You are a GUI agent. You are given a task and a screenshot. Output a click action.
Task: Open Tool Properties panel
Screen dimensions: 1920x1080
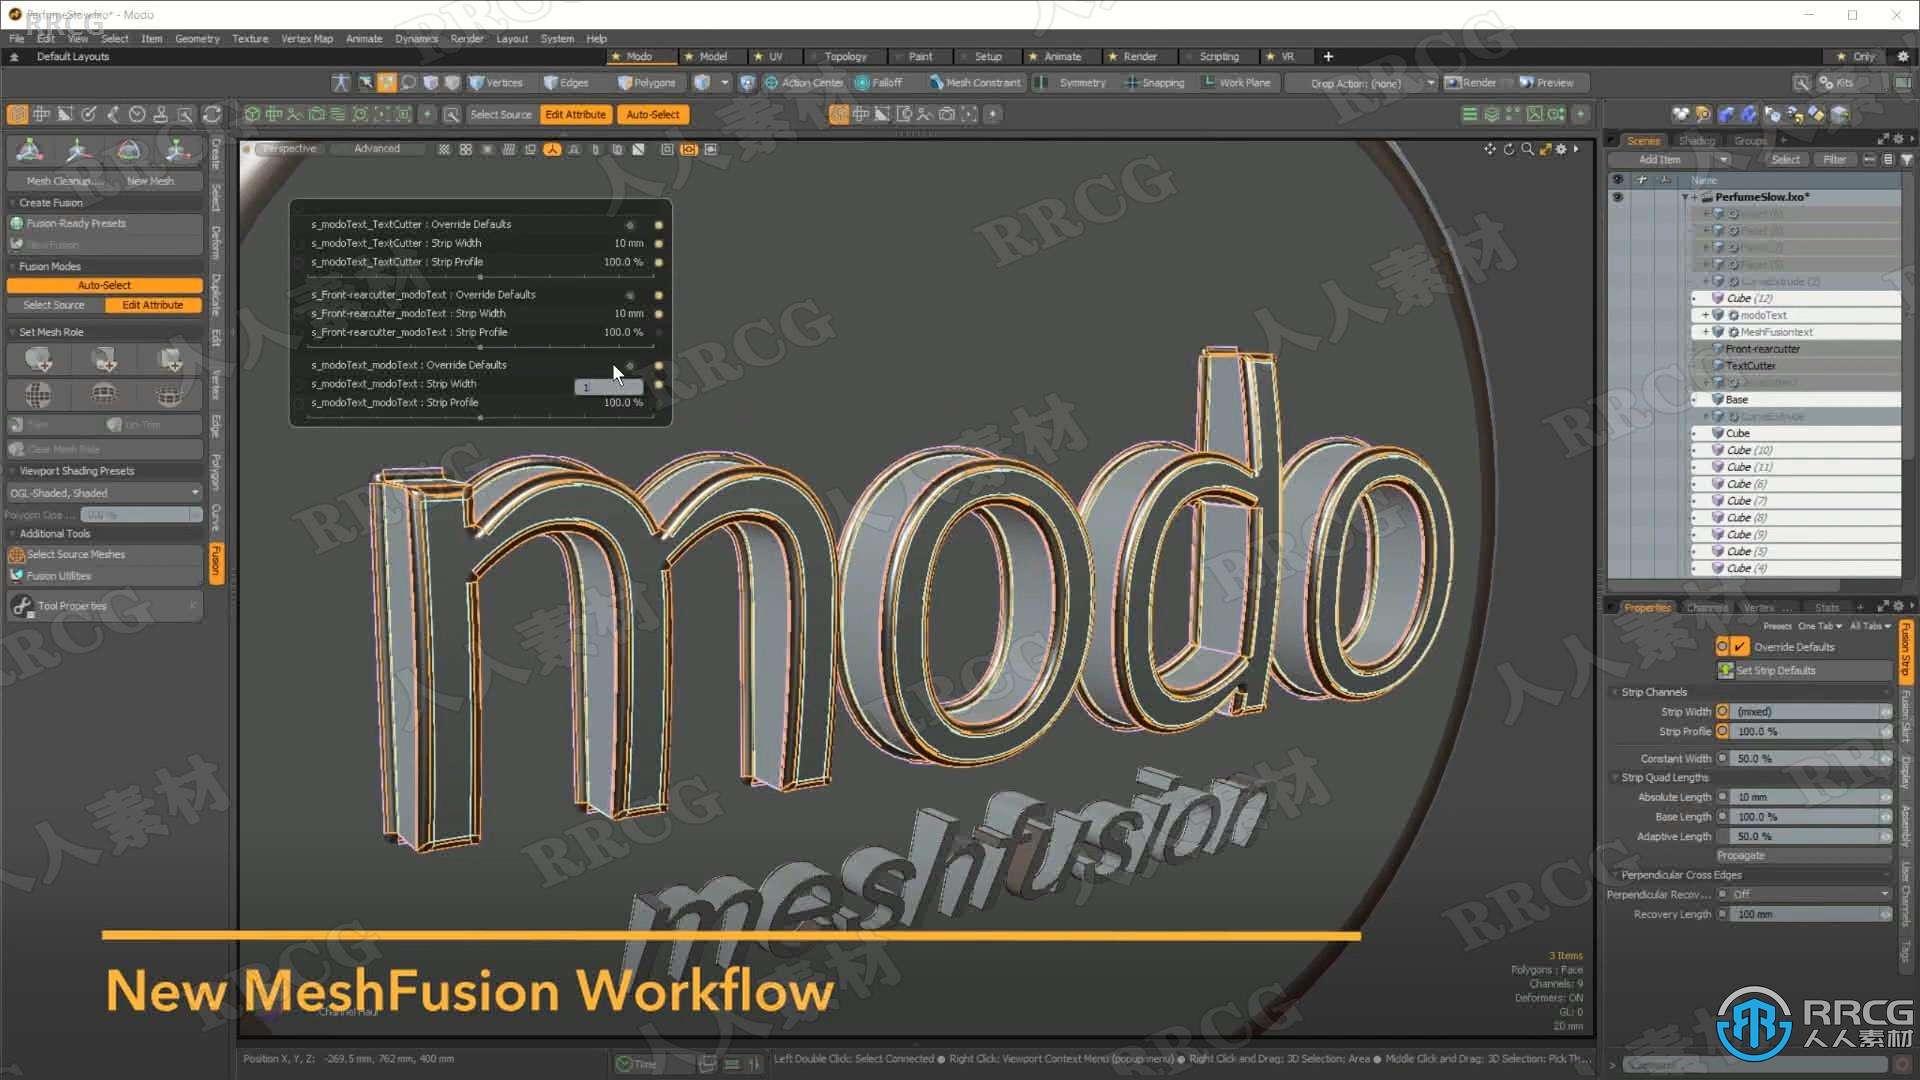tap(105, 606)
